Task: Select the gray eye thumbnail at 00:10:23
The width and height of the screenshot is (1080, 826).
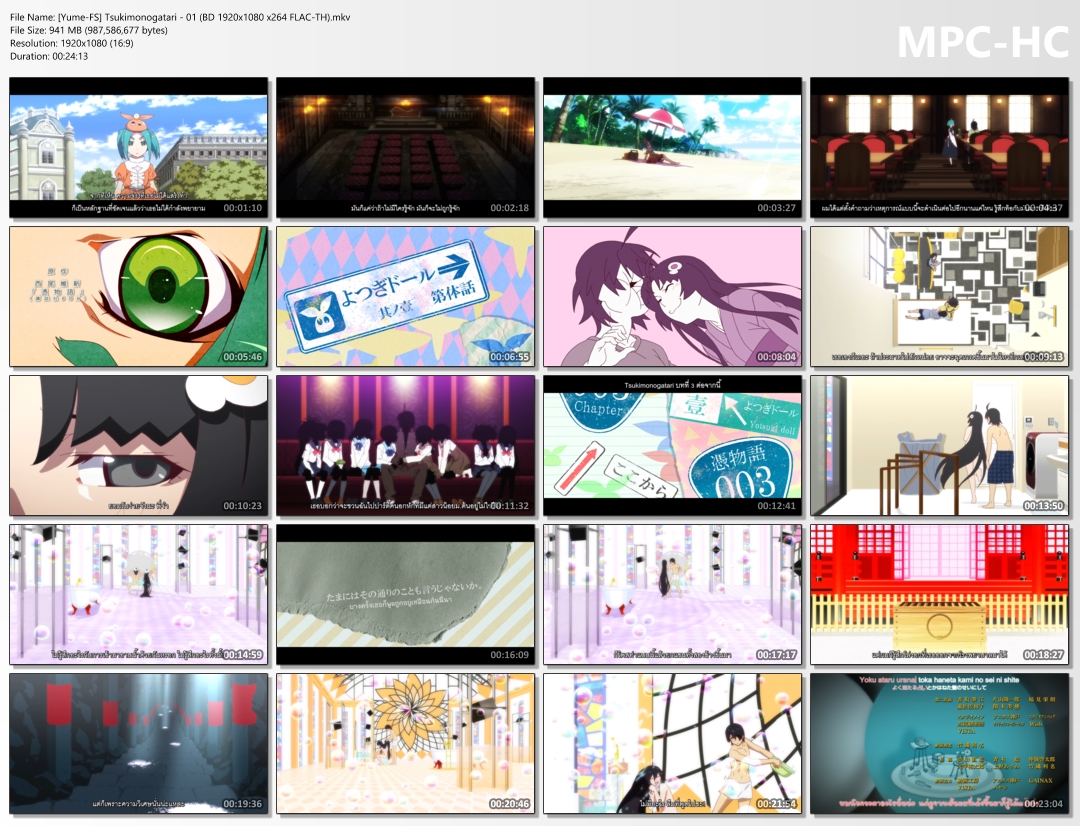Action: 138,446
